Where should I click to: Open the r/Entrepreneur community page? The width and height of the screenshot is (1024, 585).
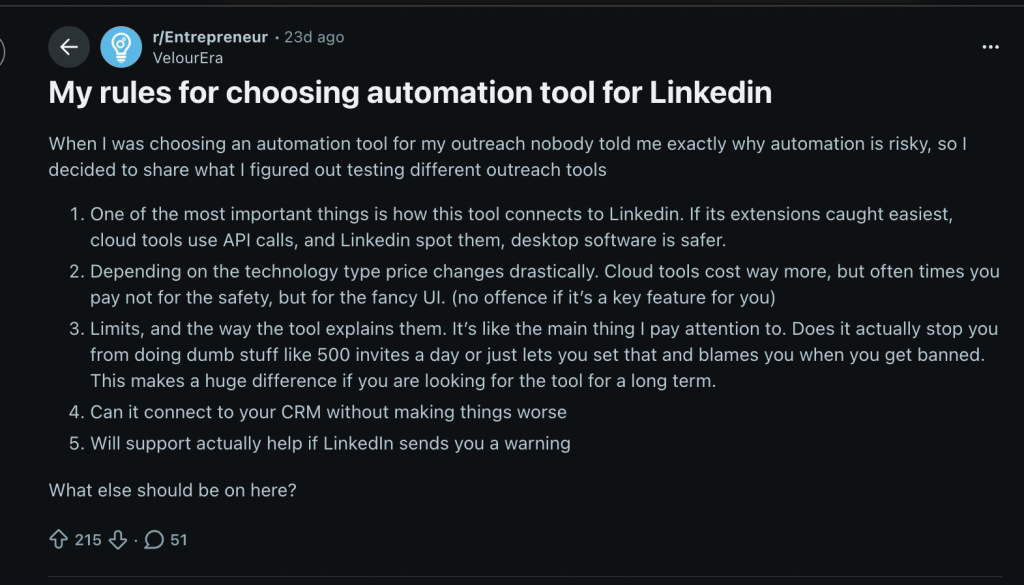211,37
